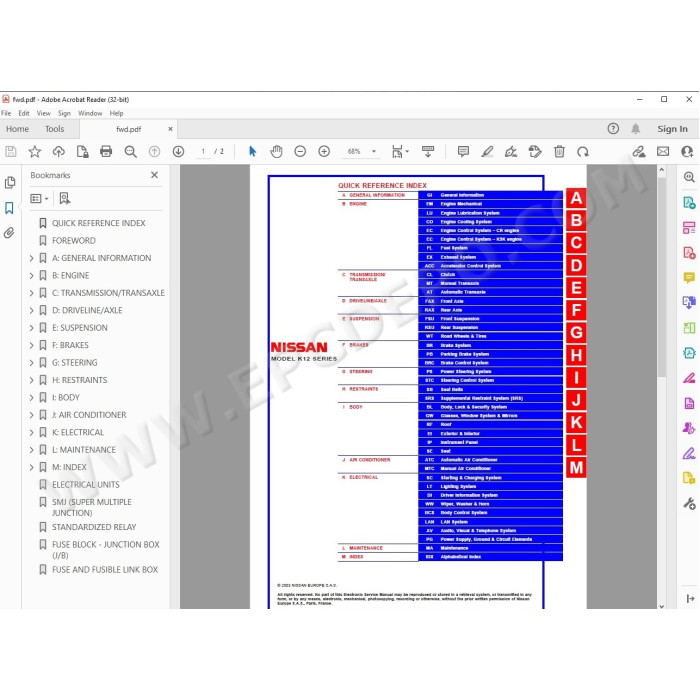Open the ELECTRICAL UNITS bookmark
The image size is (700, 700).
[86, 485]
